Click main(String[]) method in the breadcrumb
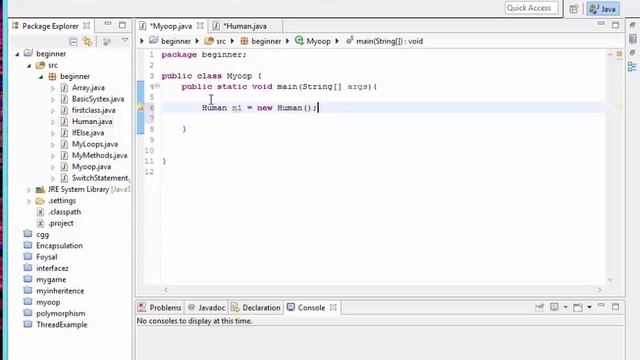This screenshot has height=360, width=640. pos(384,41)
